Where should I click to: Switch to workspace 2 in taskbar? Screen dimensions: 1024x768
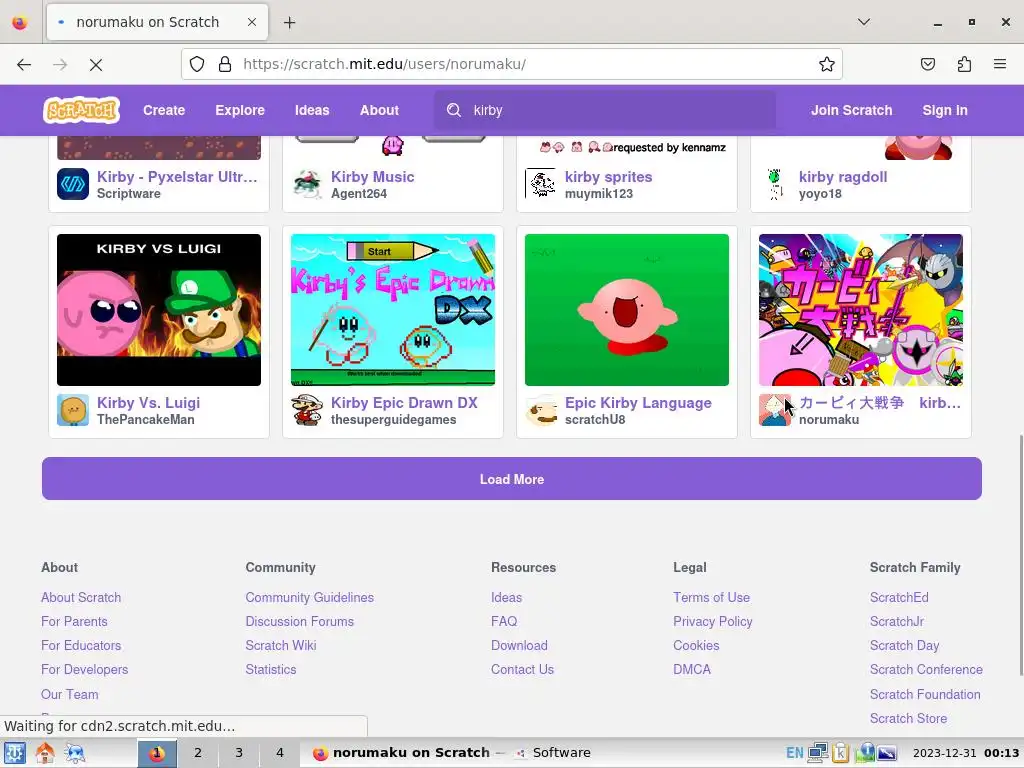click(198, 752)
